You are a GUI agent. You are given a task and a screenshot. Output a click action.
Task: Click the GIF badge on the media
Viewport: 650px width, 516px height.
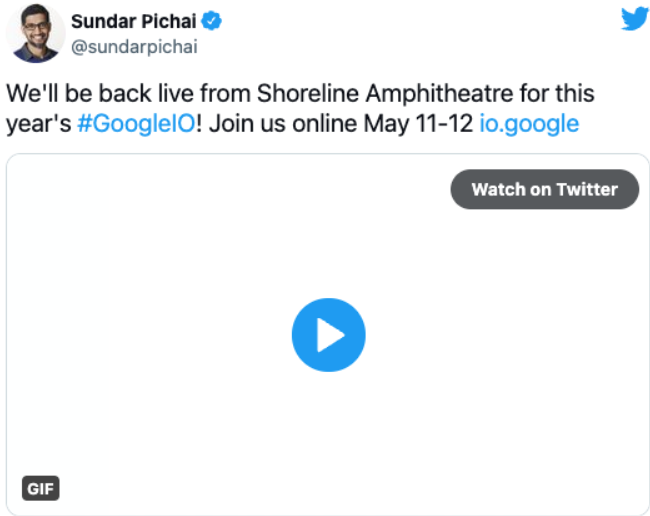coord(40,489)
